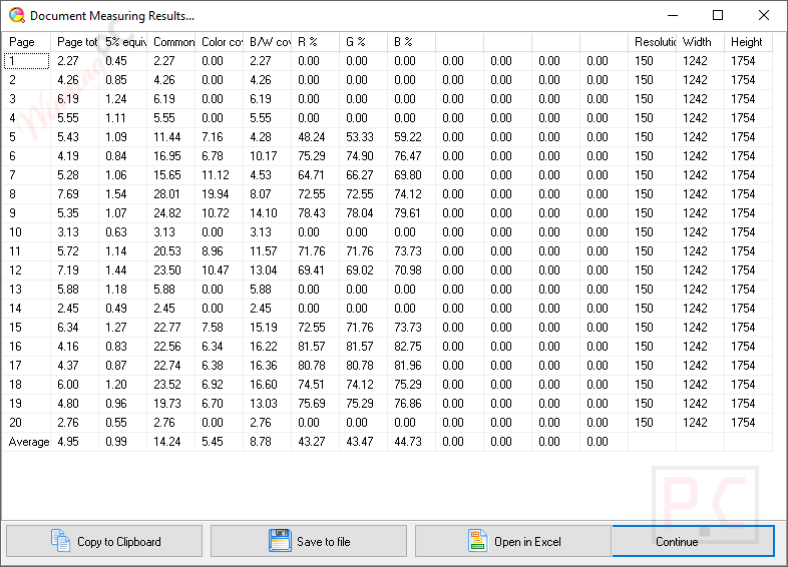Click the Width column header
Image resolution: width=788 pixels, height=567 pixels.
[x=701, y=42]
